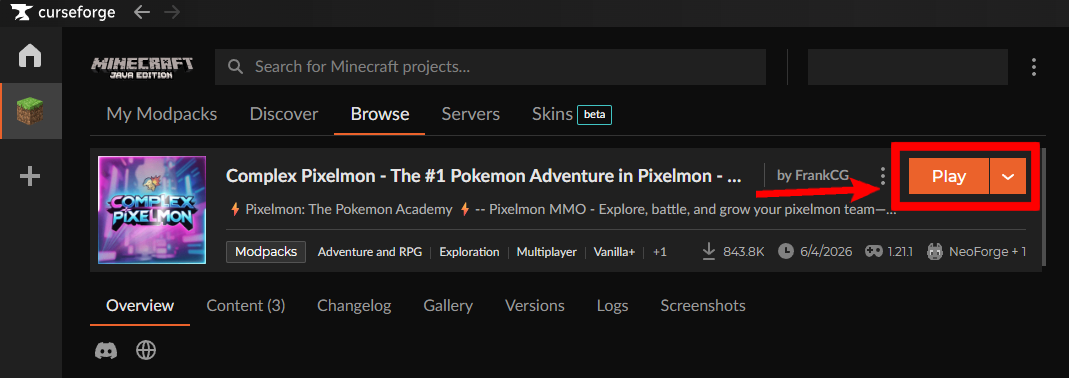Open the Discord link icon
The image size is (1069, 378).
click(x=106, y=351)
